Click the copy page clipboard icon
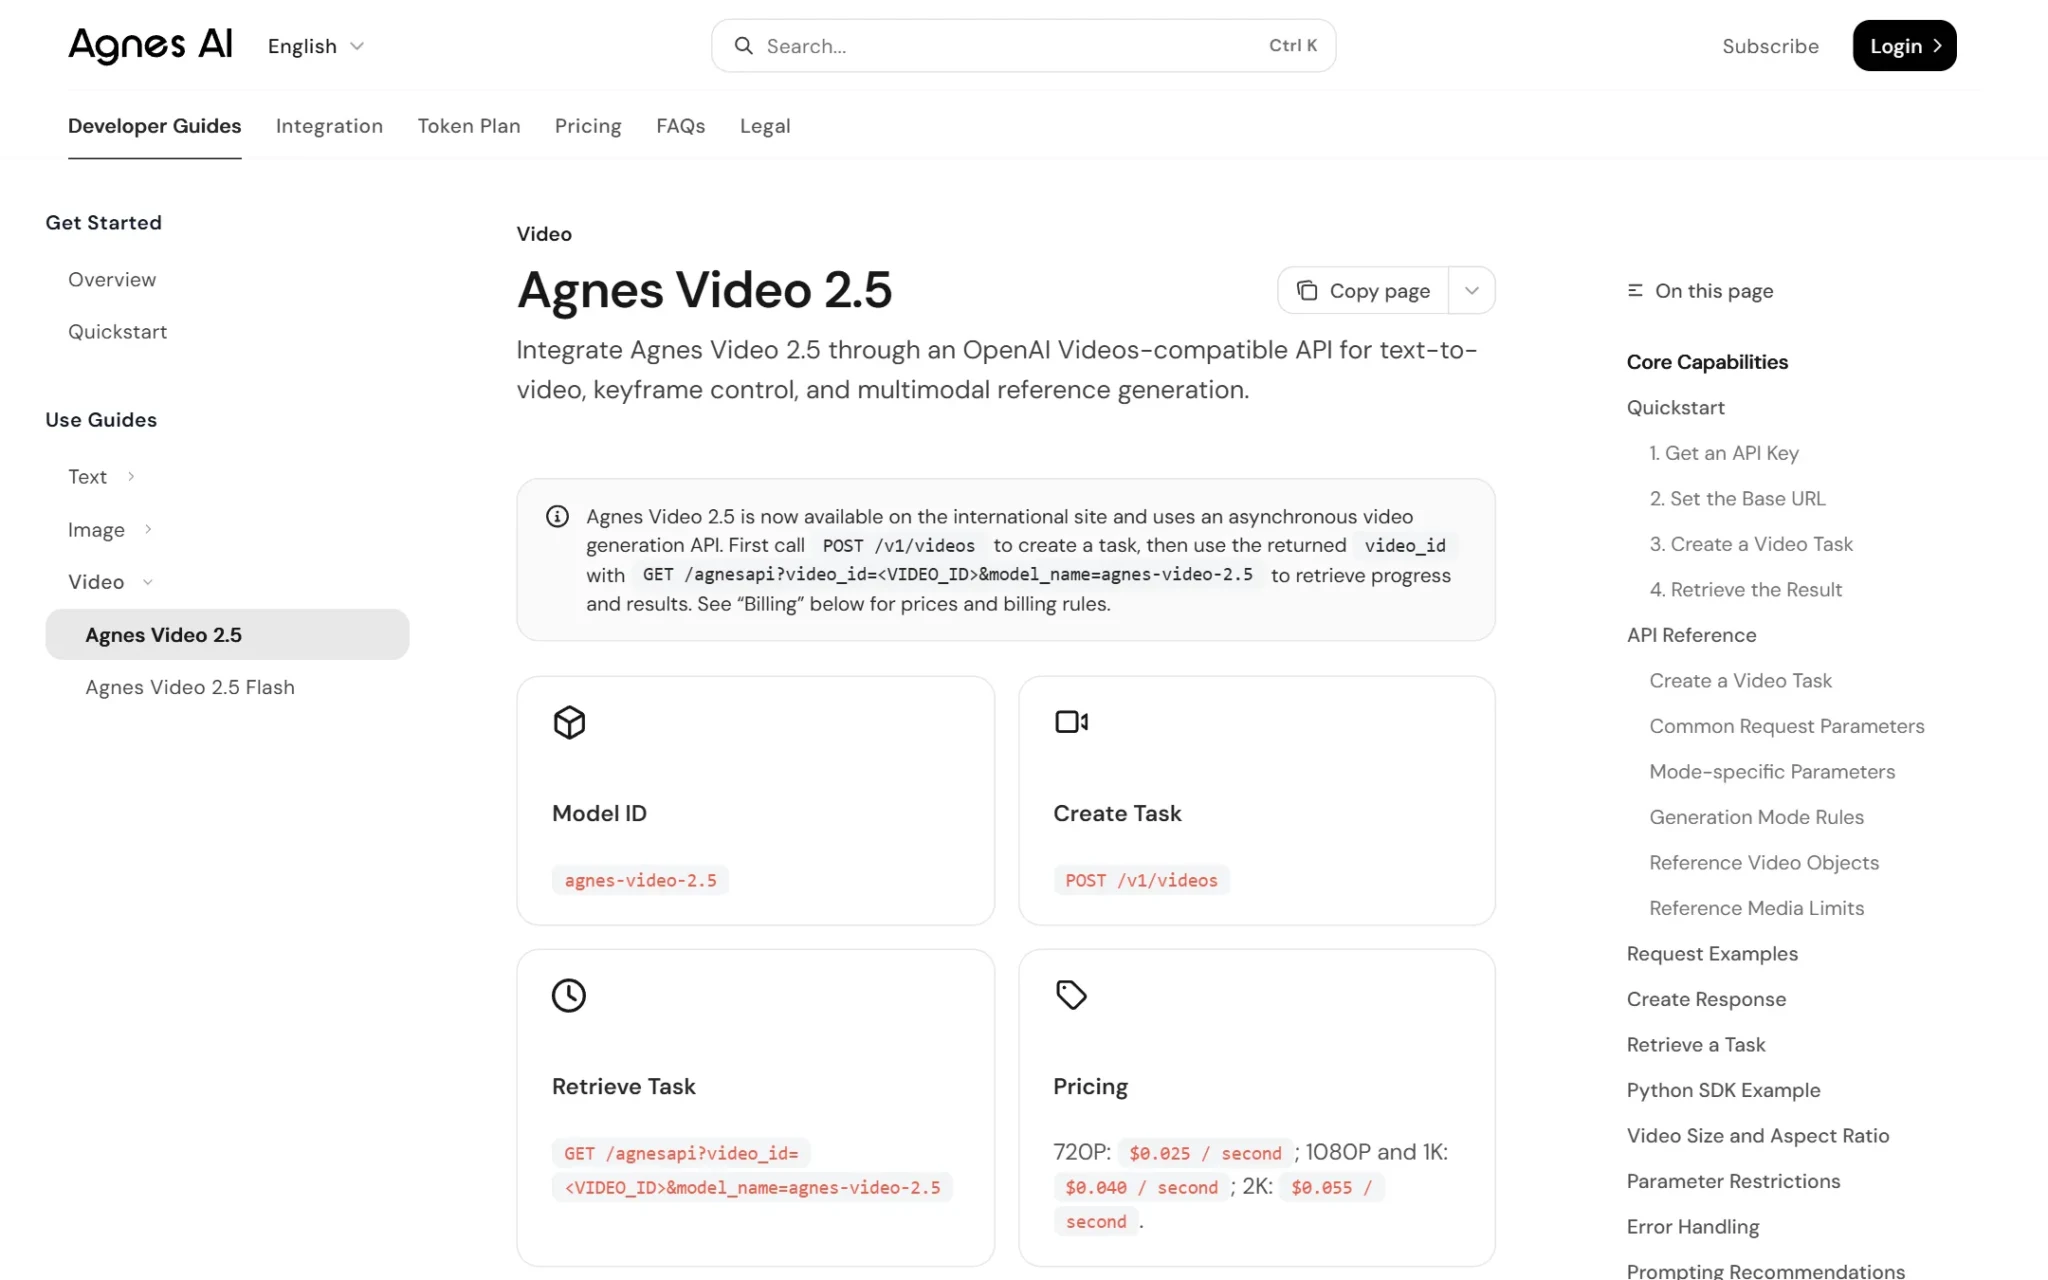Screen dimensions: 2048x1280 point(1307,291)
